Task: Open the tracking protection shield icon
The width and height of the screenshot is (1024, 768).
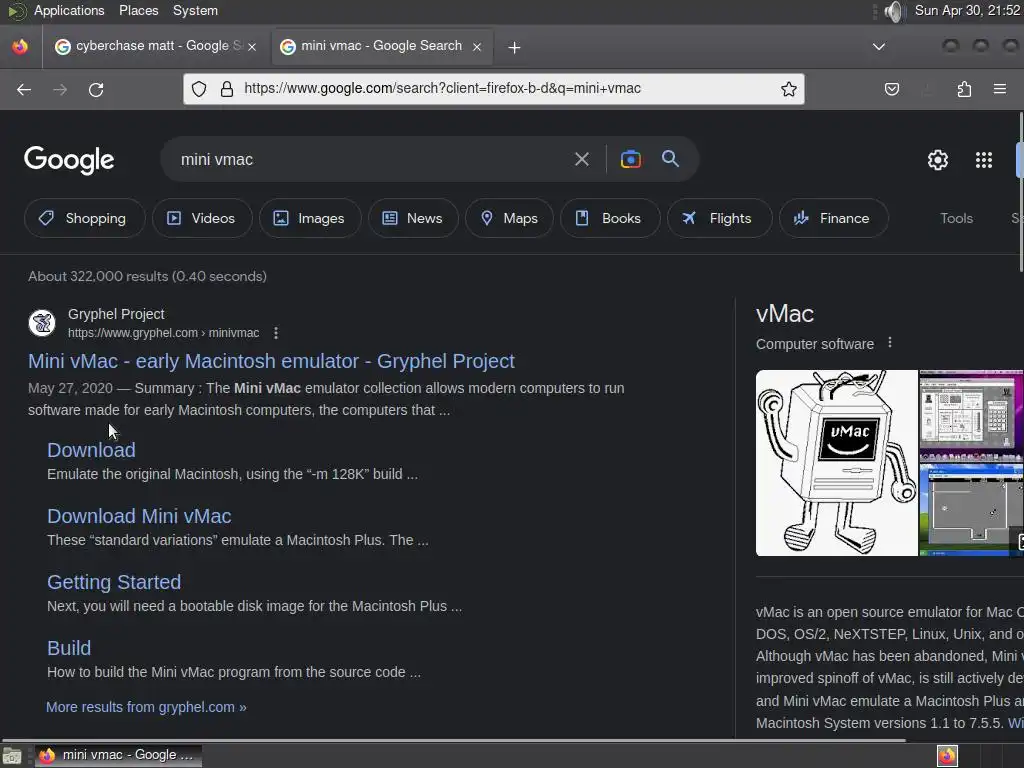Action: tap(199, 89)
